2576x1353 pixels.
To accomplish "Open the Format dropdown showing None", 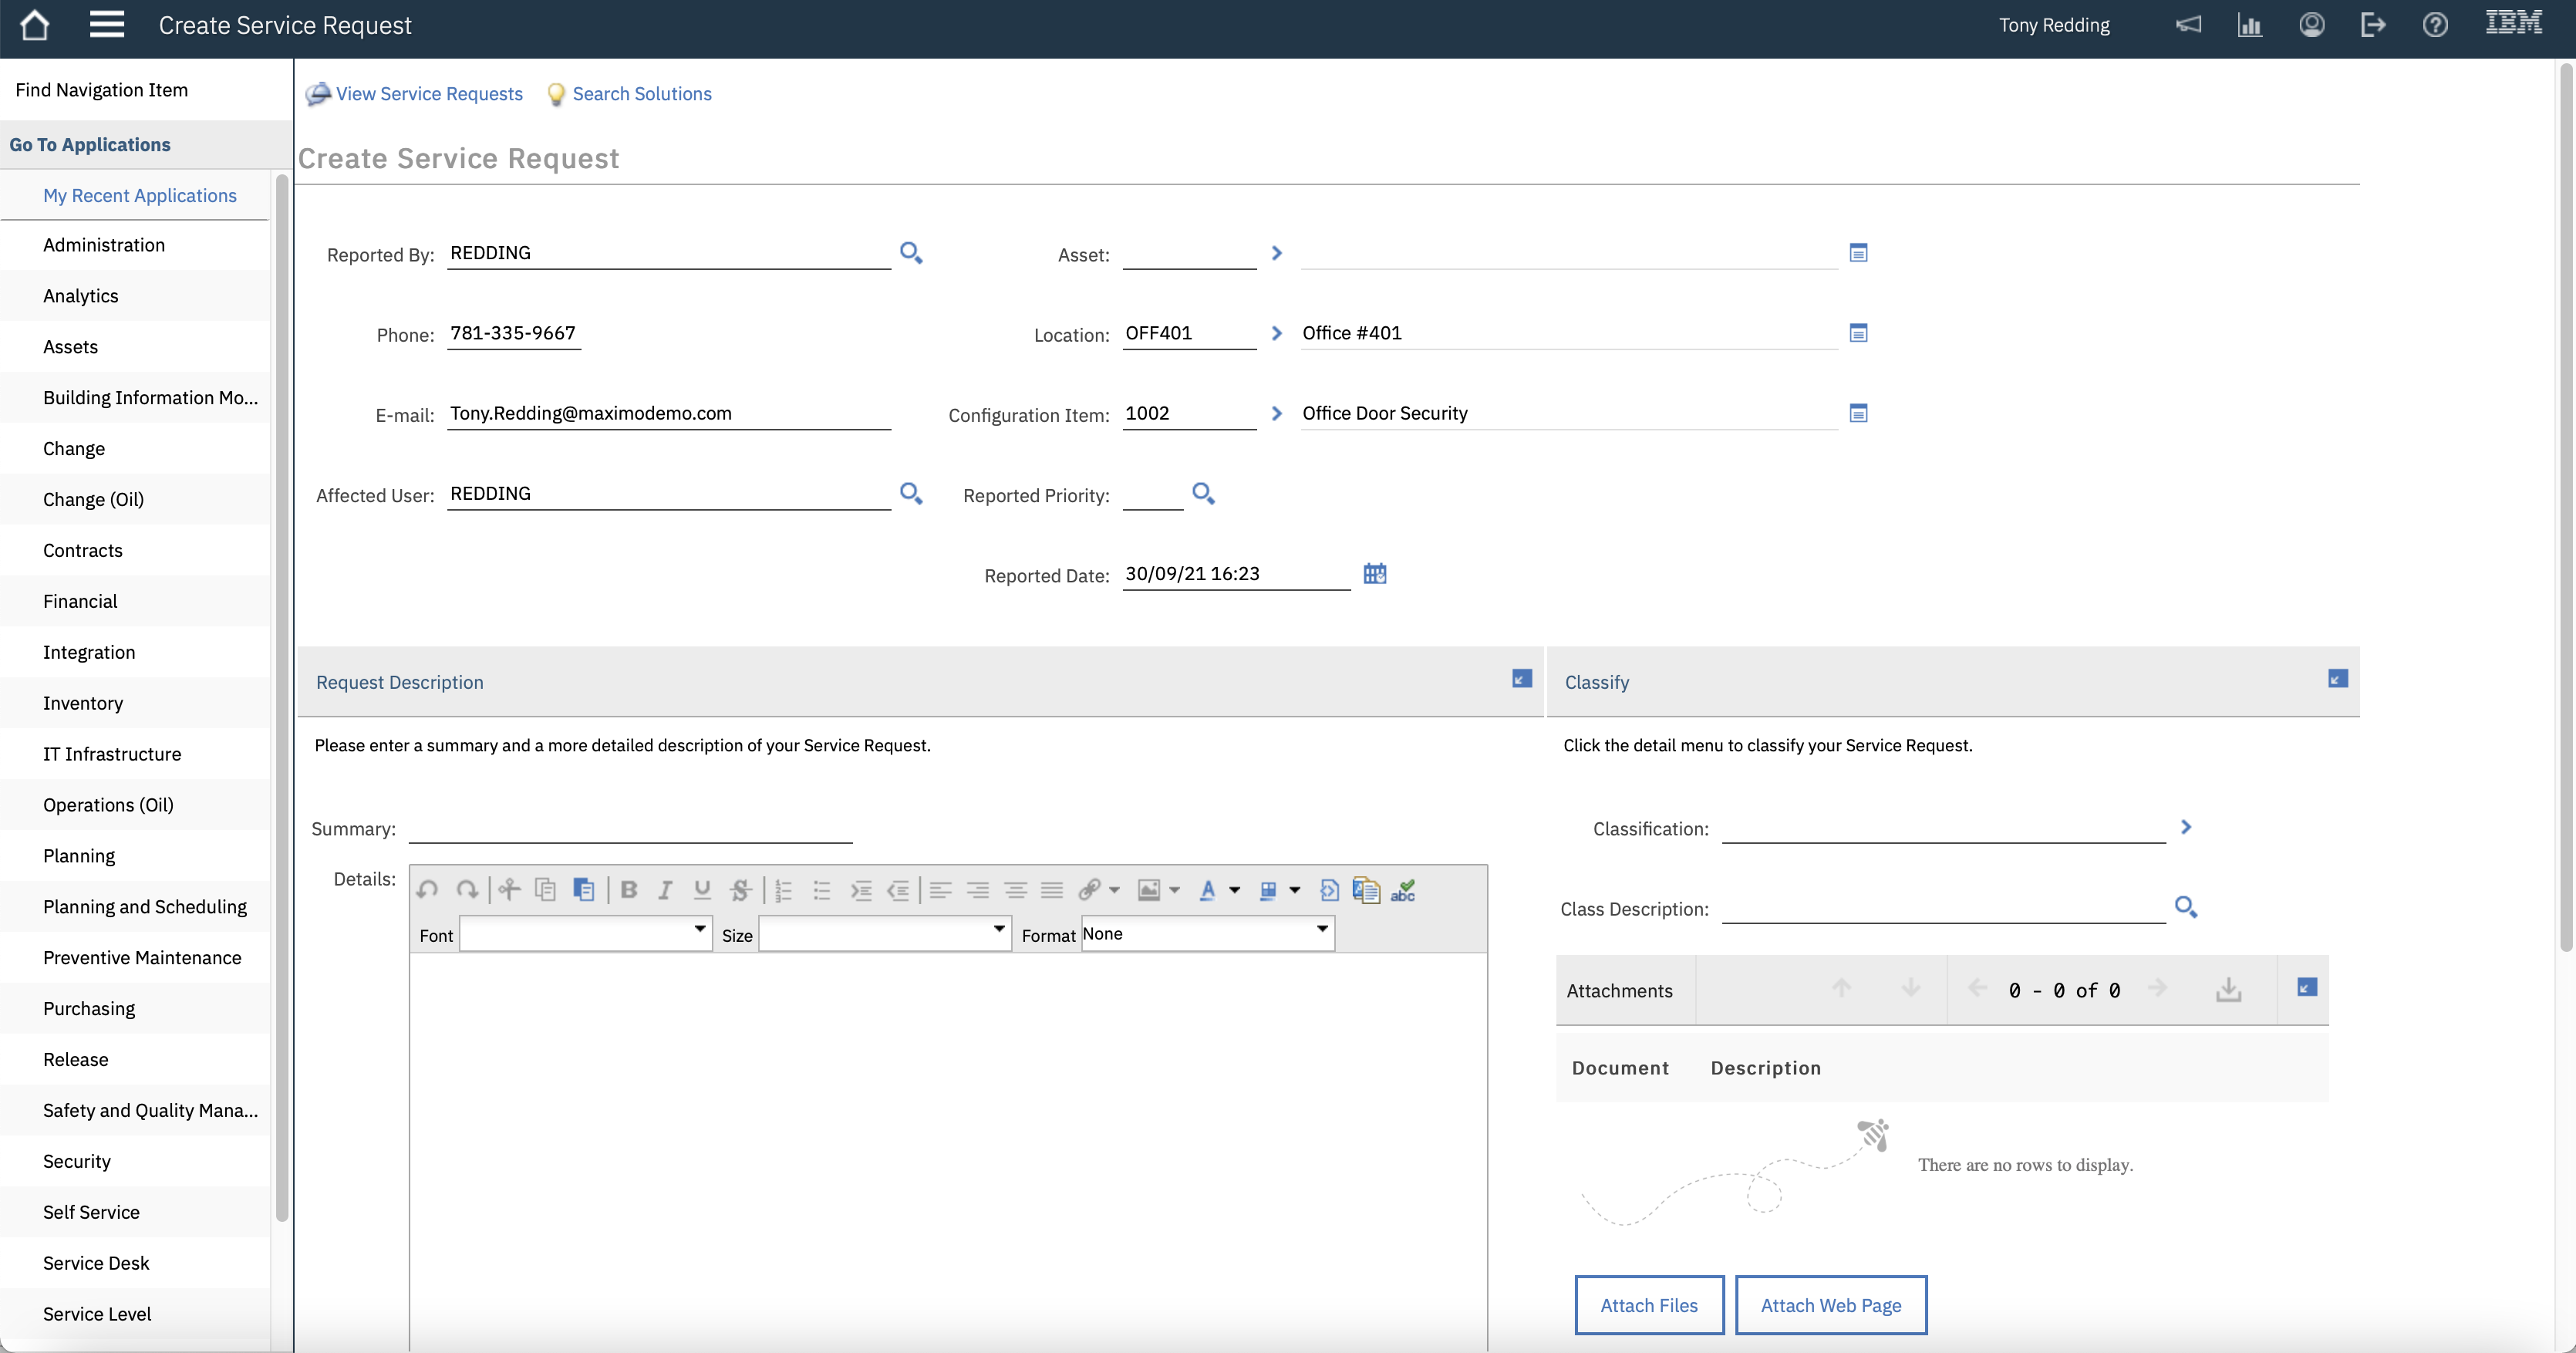I will click(x=1207, y=934).
